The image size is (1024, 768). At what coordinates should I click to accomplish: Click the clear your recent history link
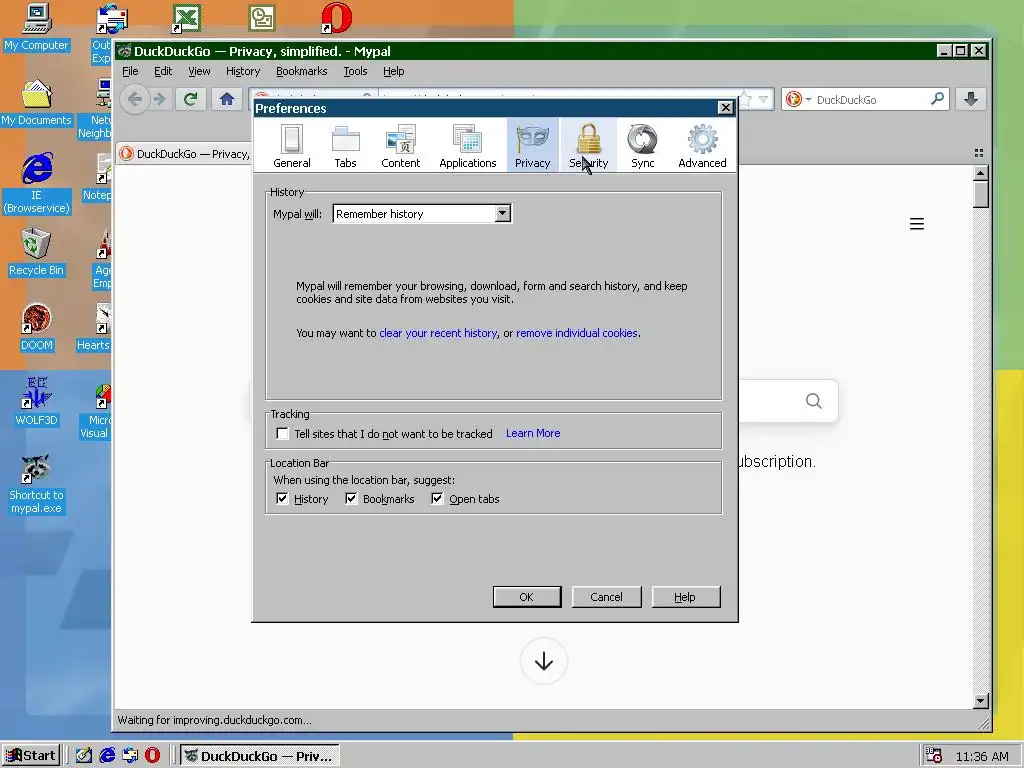point(438,333)
